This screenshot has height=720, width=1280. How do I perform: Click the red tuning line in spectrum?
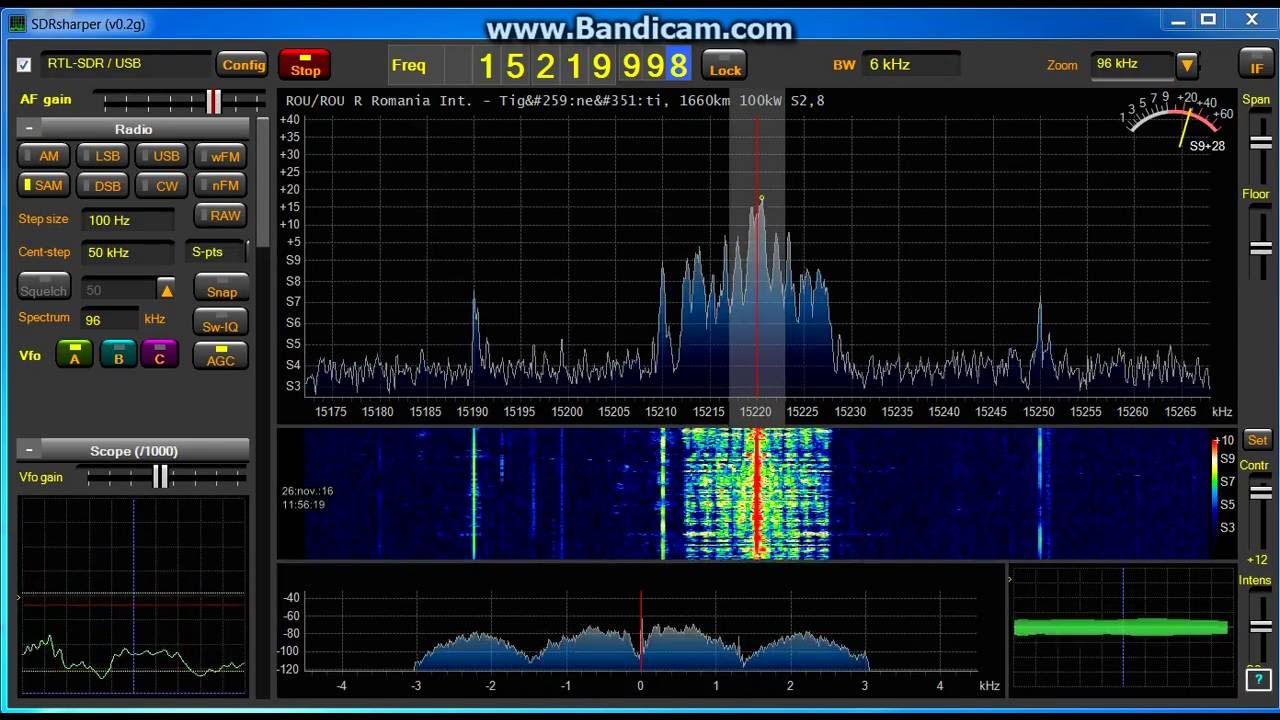(757, 260)
